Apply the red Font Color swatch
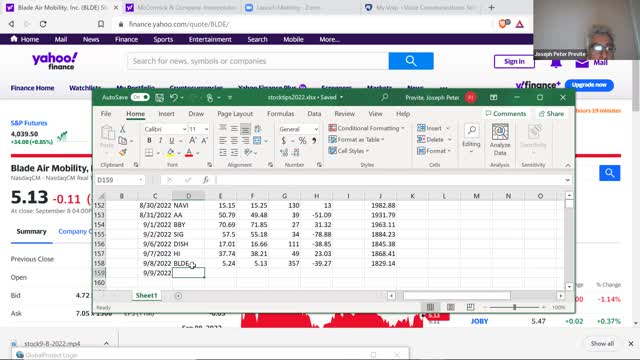The image size is (640, 360). pyautogui.click(x=189, y=153)
